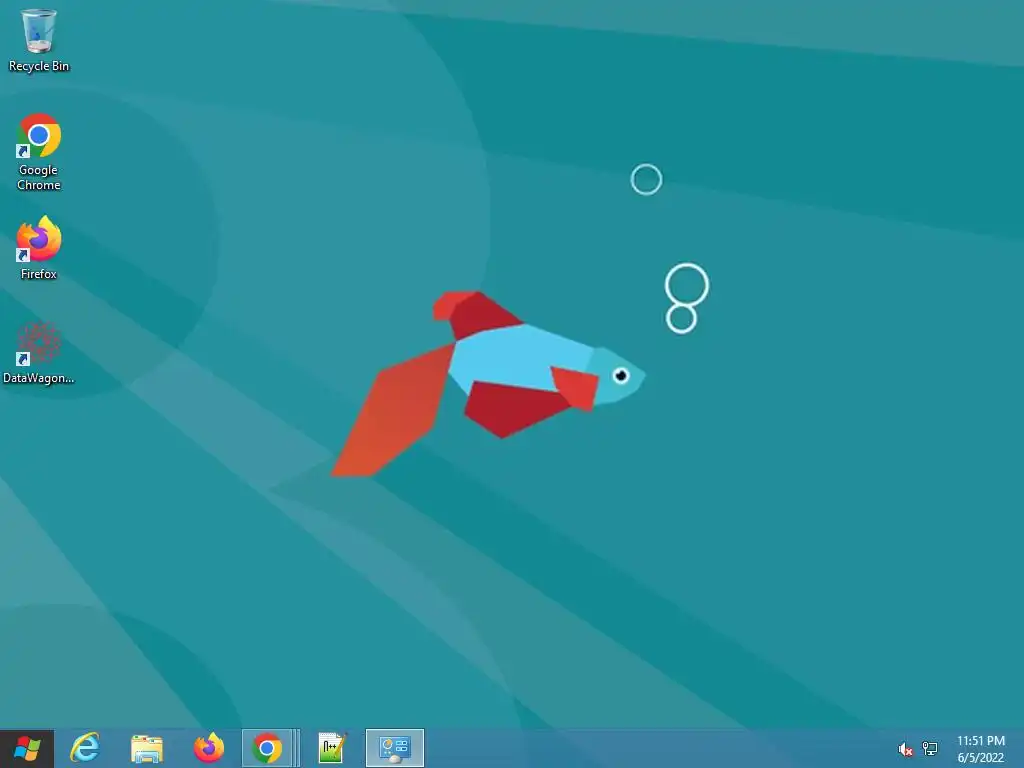Open File Explorer from the taskbar
The width and height of the screenshot is (1024, 768).
coord(147,748)
